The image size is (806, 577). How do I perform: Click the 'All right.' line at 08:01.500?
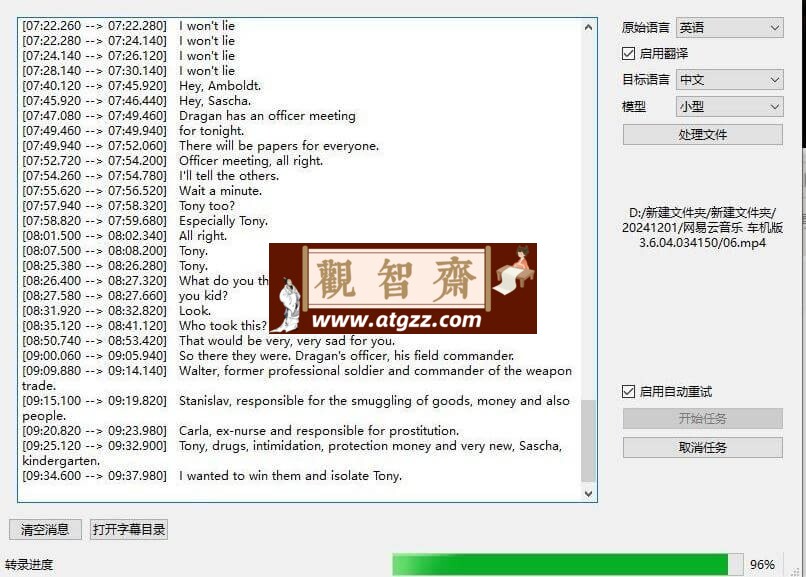pos(203,236)
